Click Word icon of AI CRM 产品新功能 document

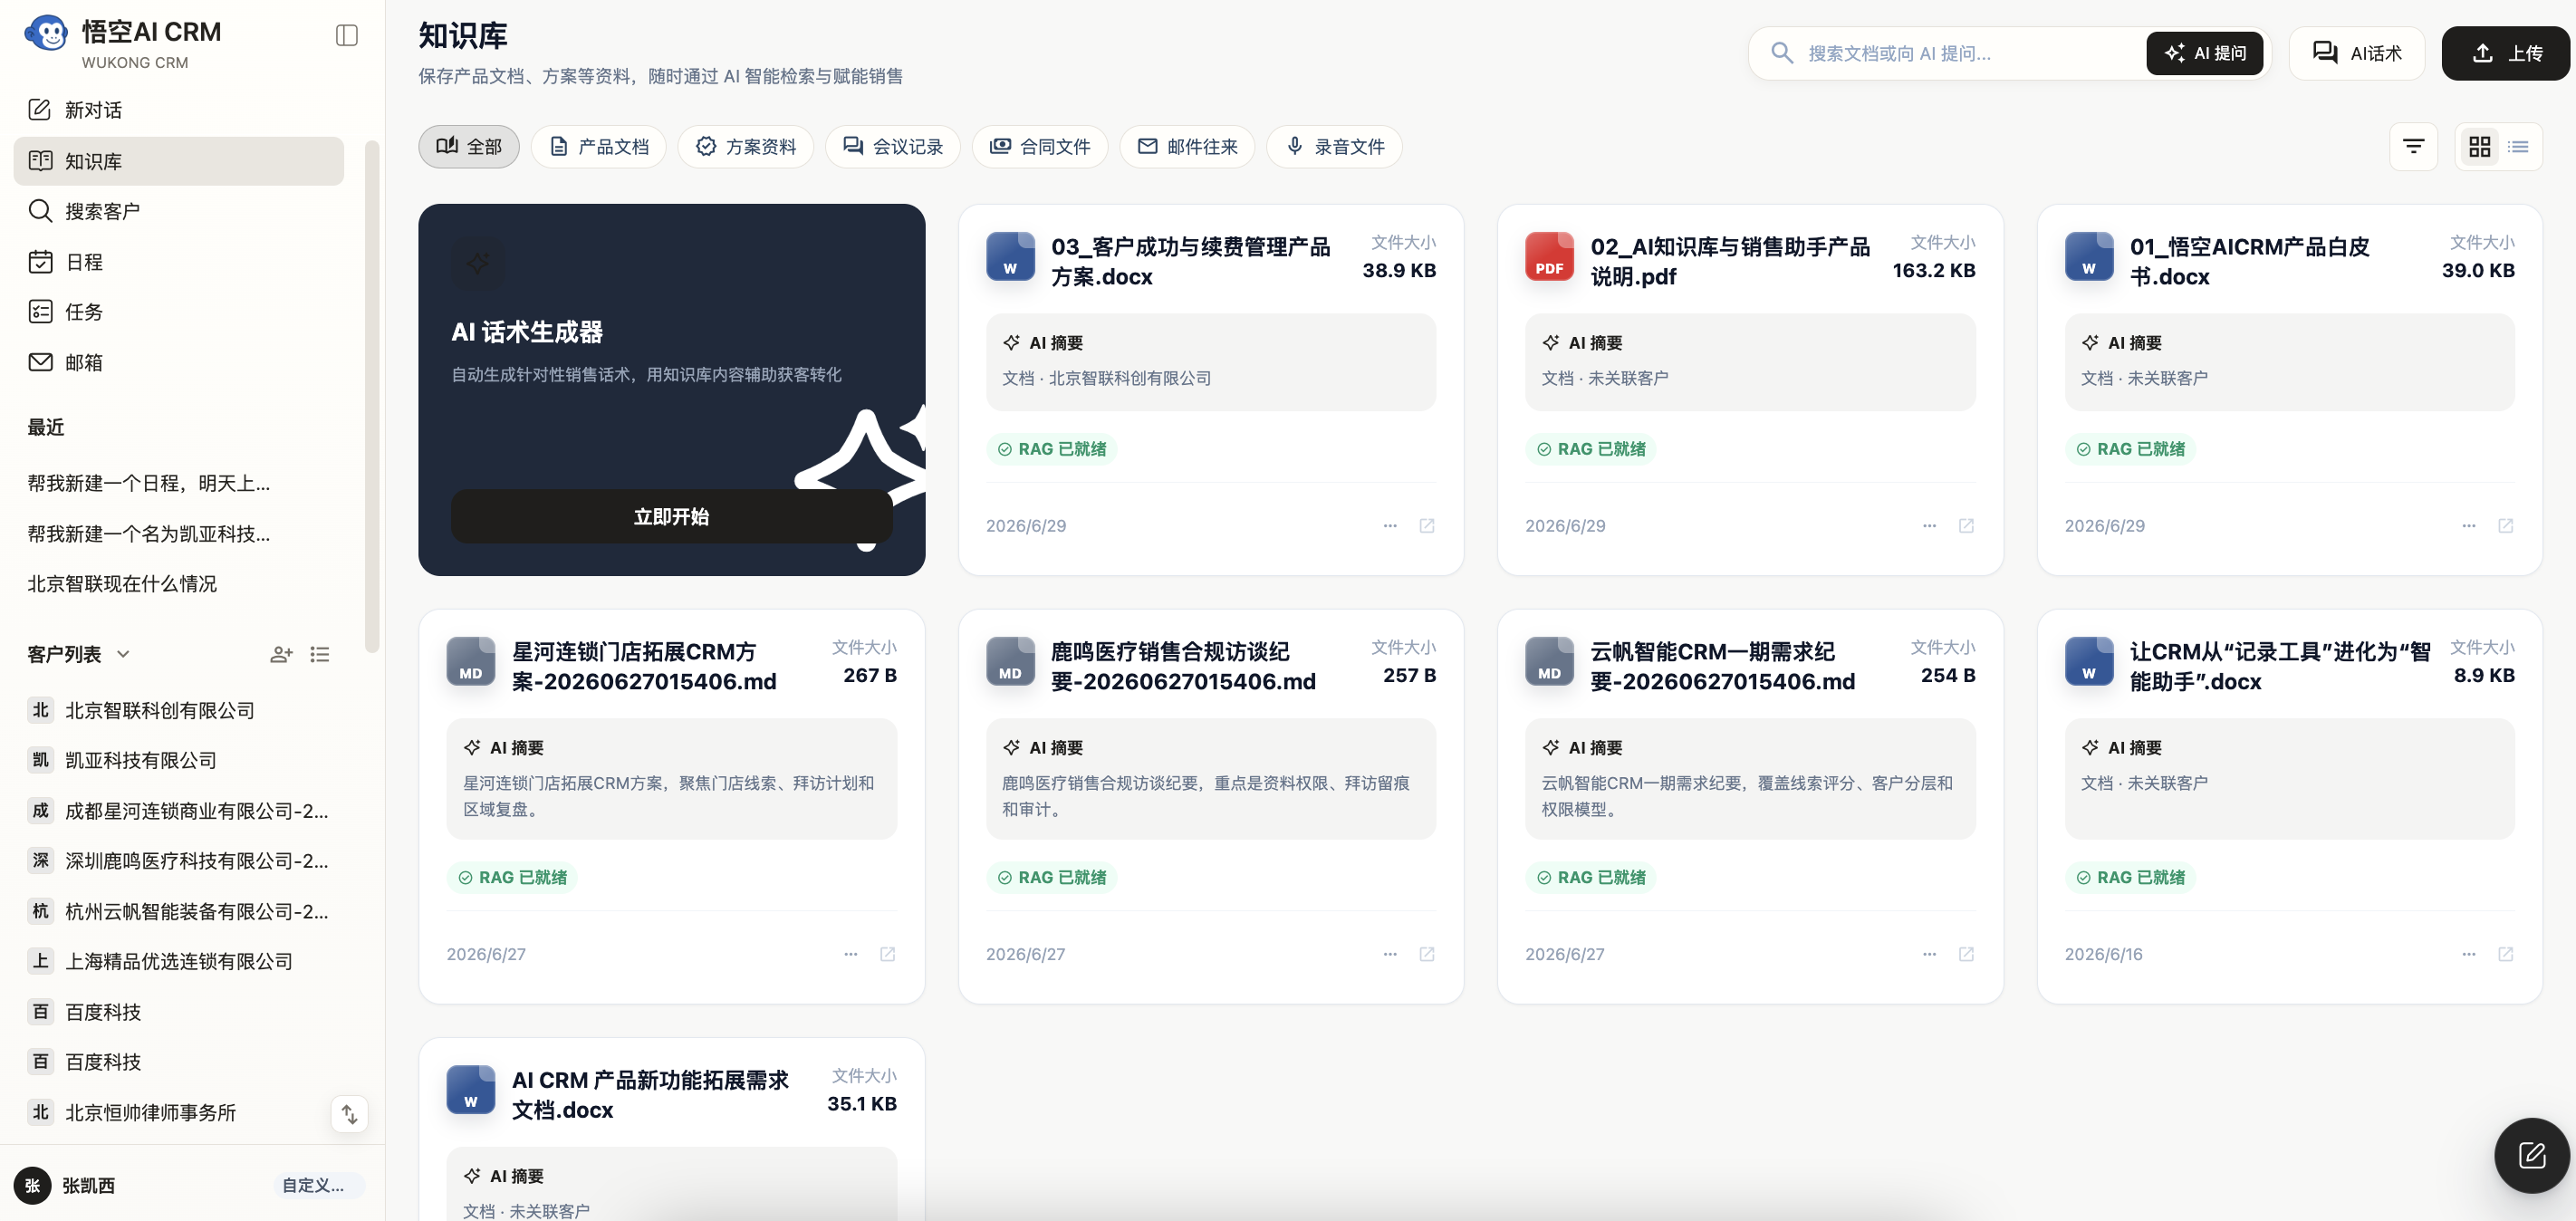[x=471, y=1090]
